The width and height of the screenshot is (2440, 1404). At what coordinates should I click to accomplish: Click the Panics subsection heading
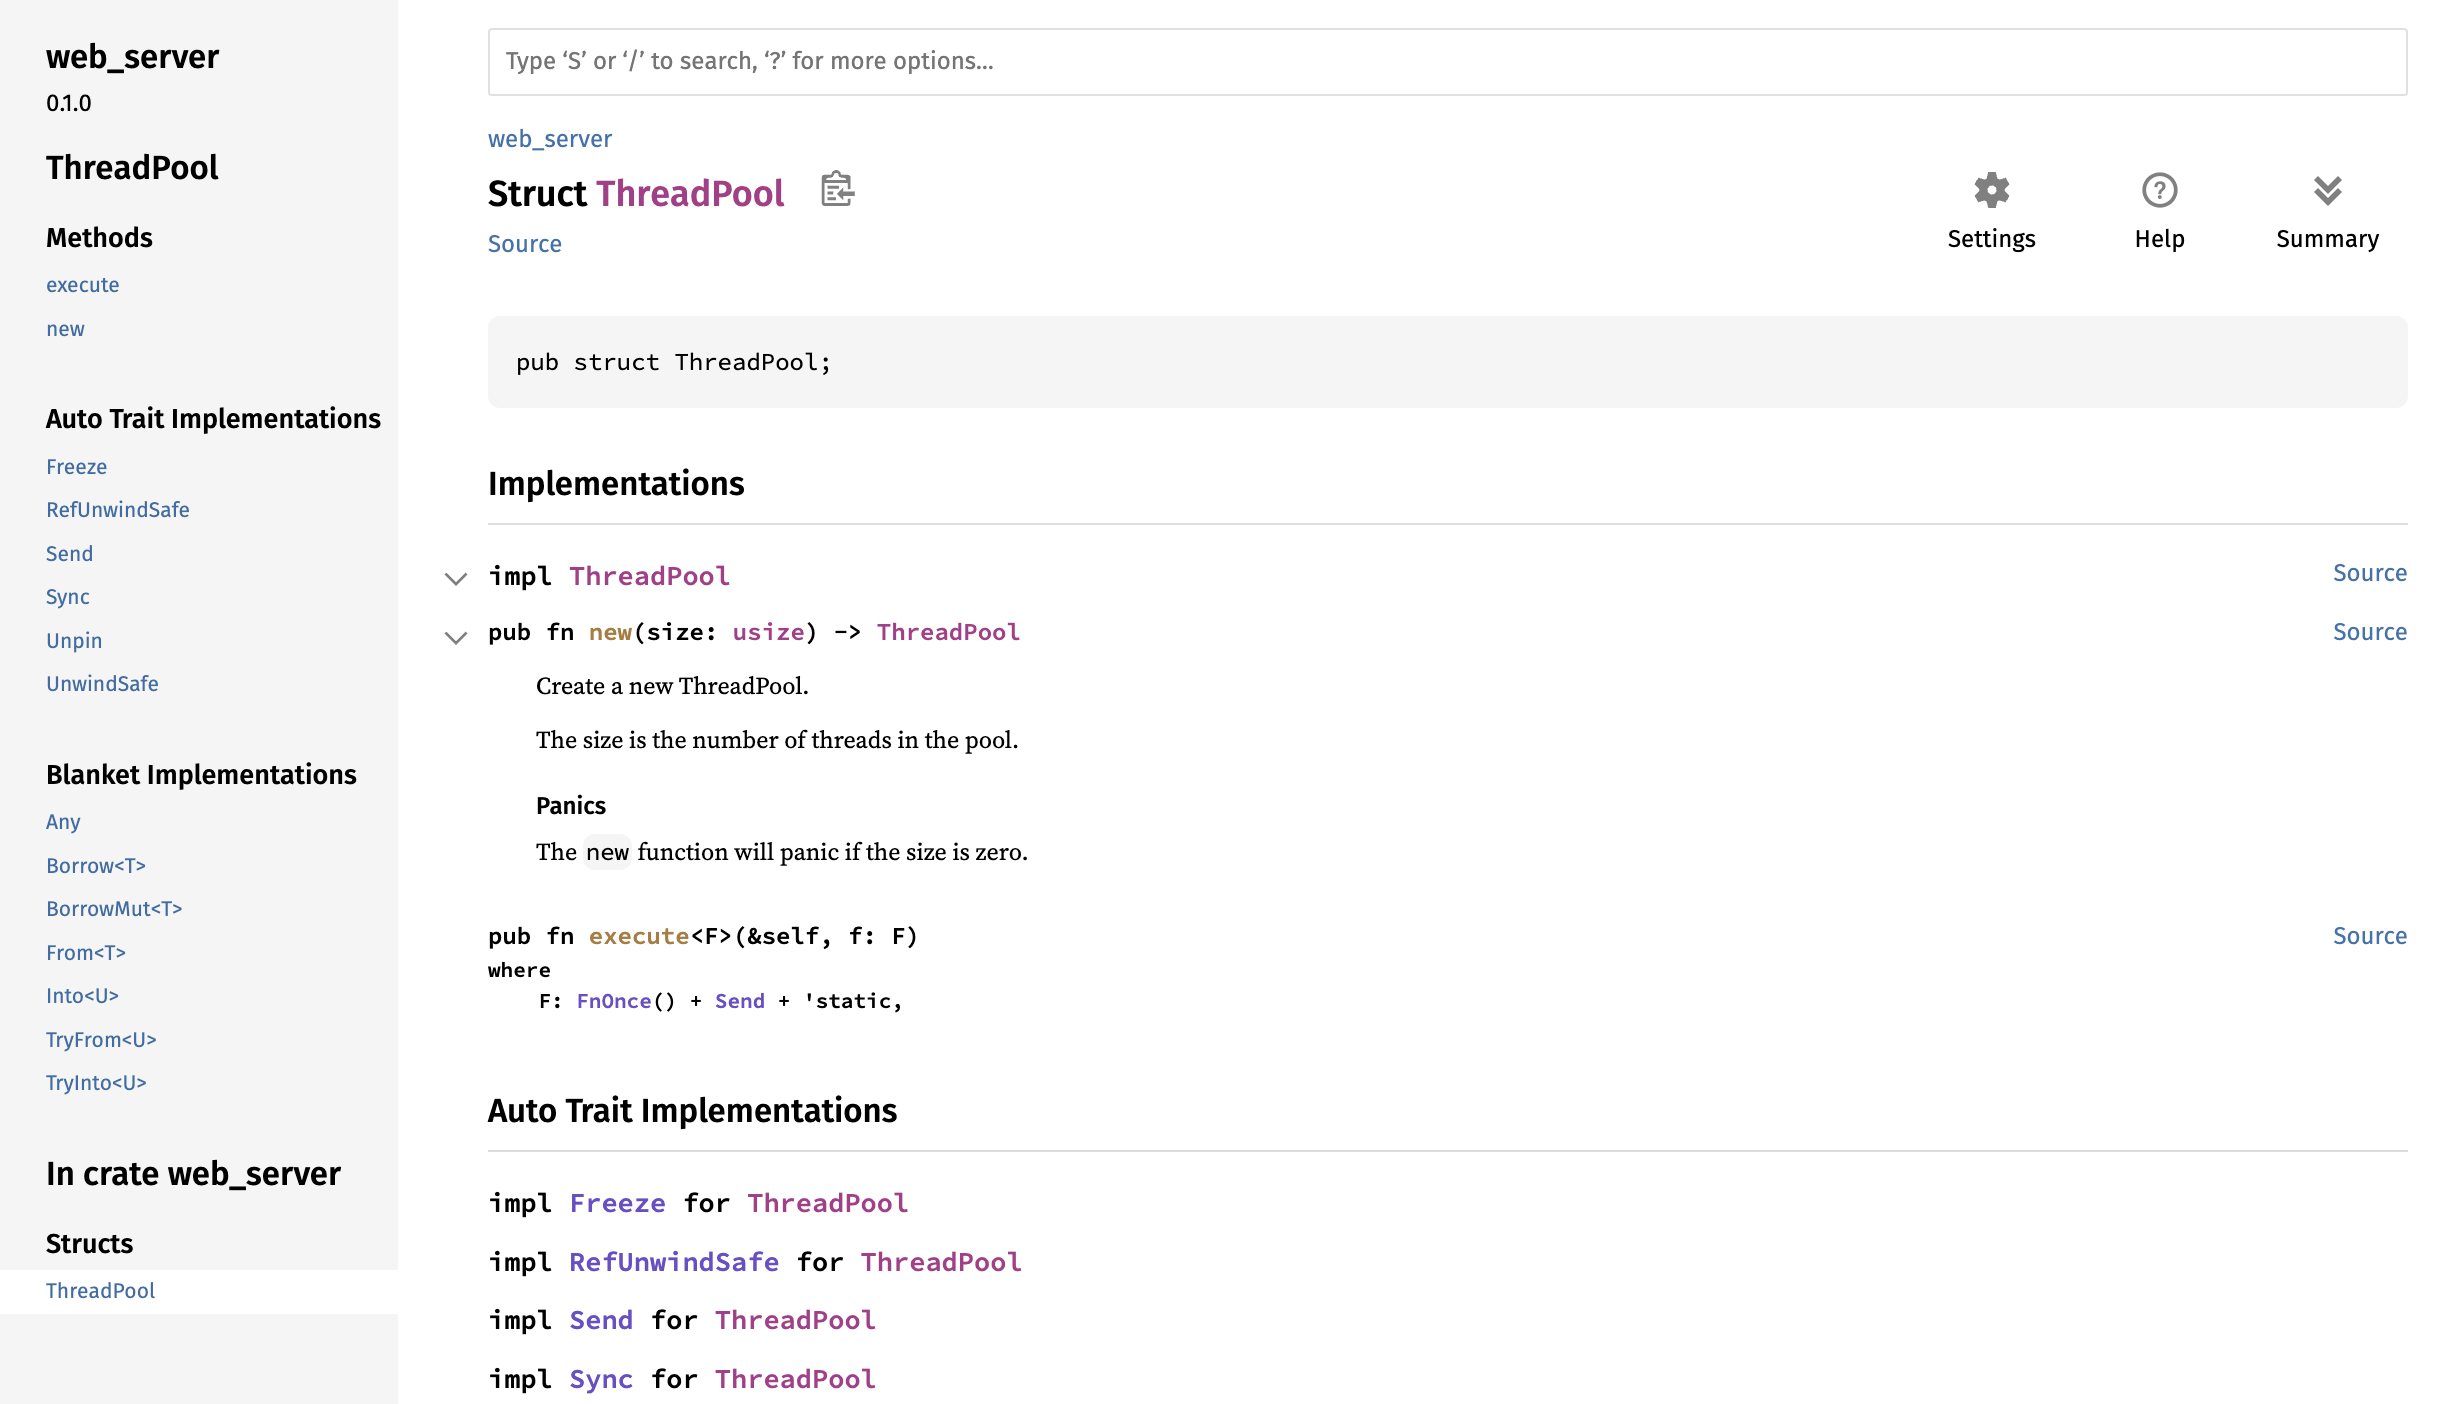[x=571, y=806]
